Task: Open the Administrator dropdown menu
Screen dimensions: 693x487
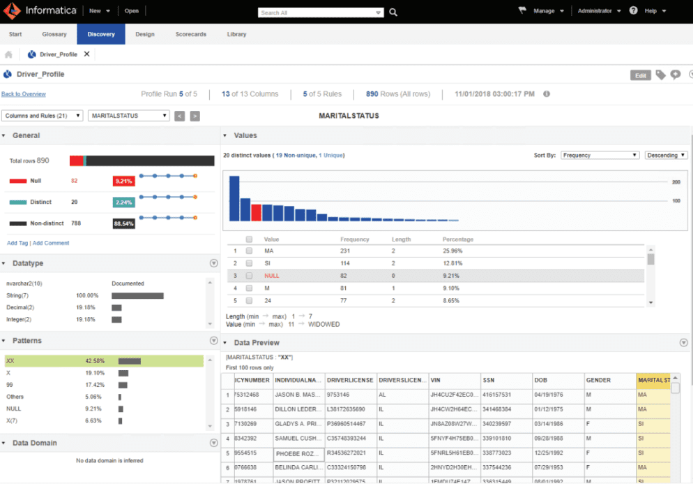Action: click(599, 11)
